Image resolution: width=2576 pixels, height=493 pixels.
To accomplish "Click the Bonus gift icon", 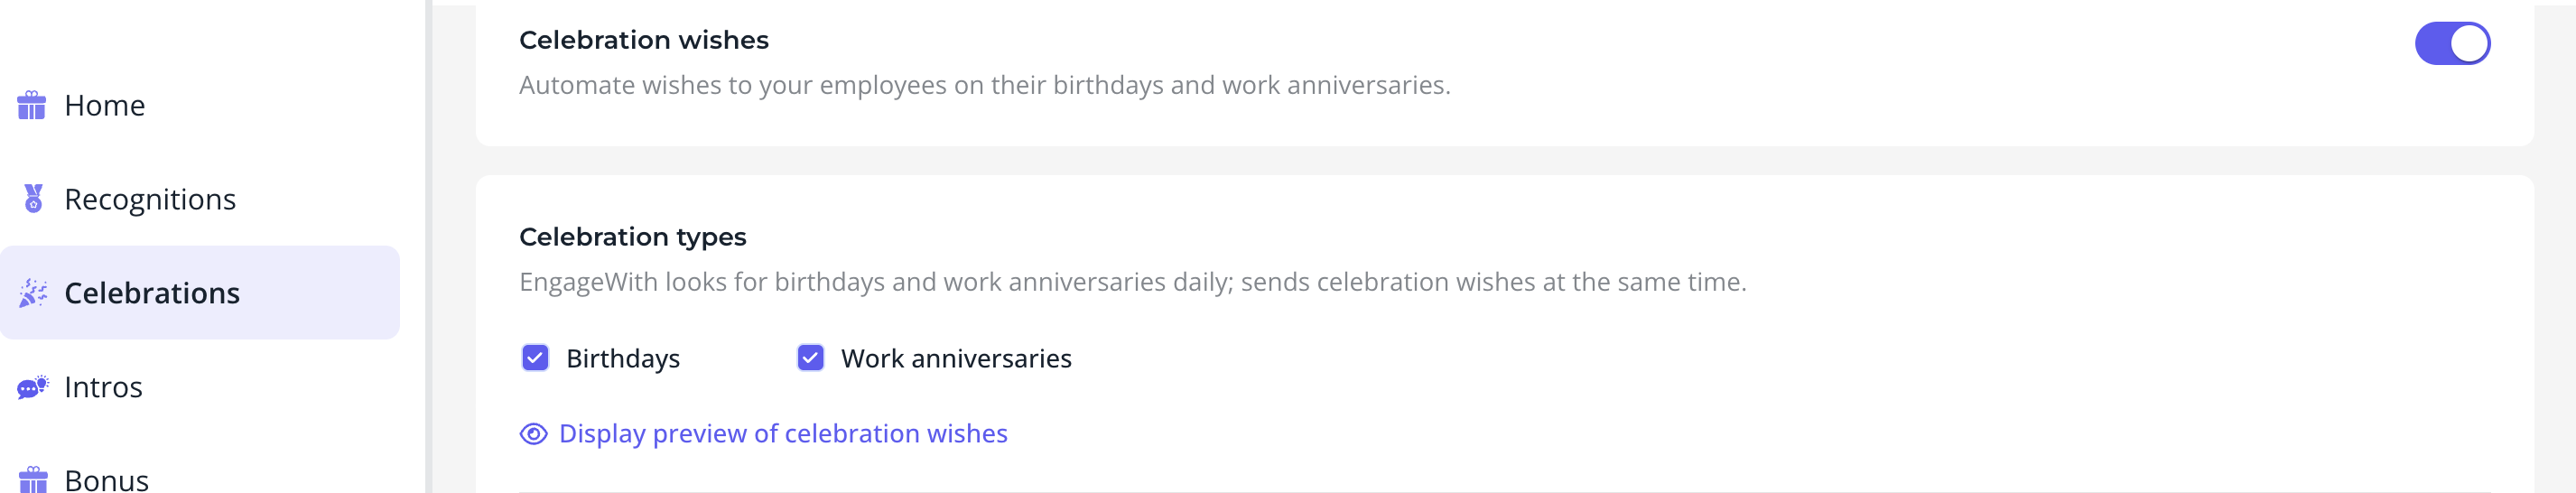I will tap(33, 480).
